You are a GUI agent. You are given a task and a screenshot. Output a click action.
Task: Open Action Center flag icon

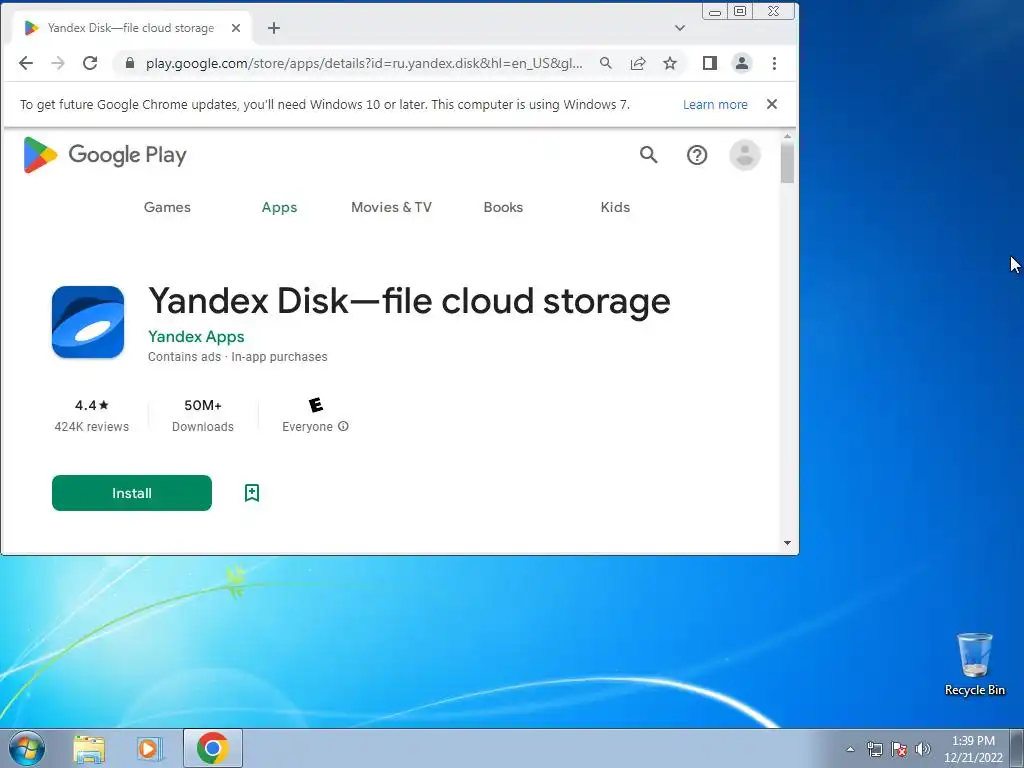pos(899,749)
